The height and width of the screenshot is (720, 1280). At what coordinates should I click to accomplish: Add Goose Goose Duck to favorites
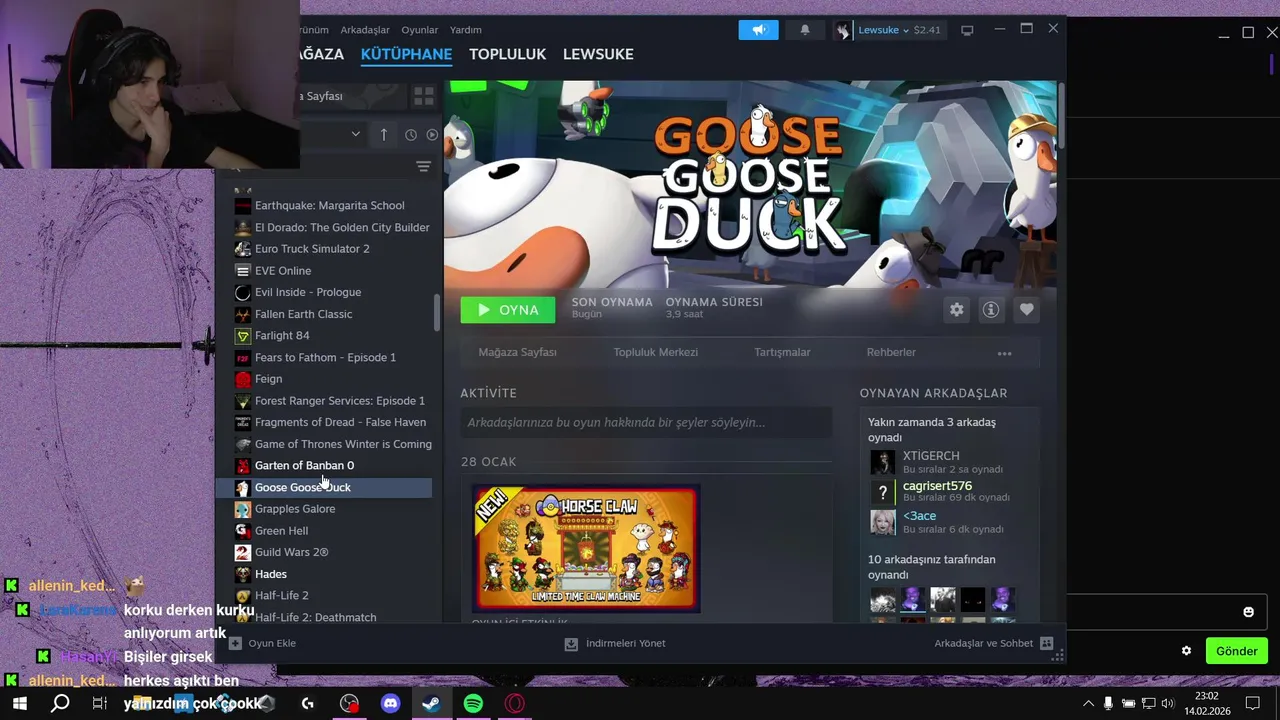coord(1026,310)
